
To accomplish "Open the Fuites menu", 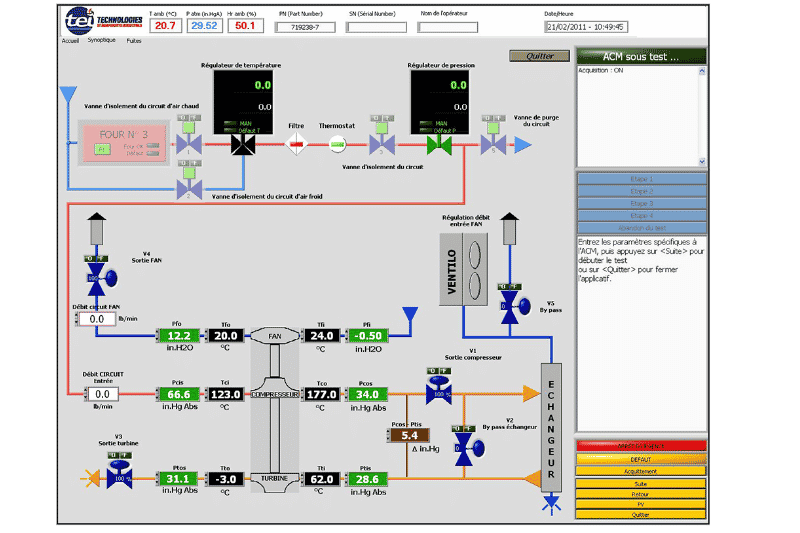I will (134, 41).
